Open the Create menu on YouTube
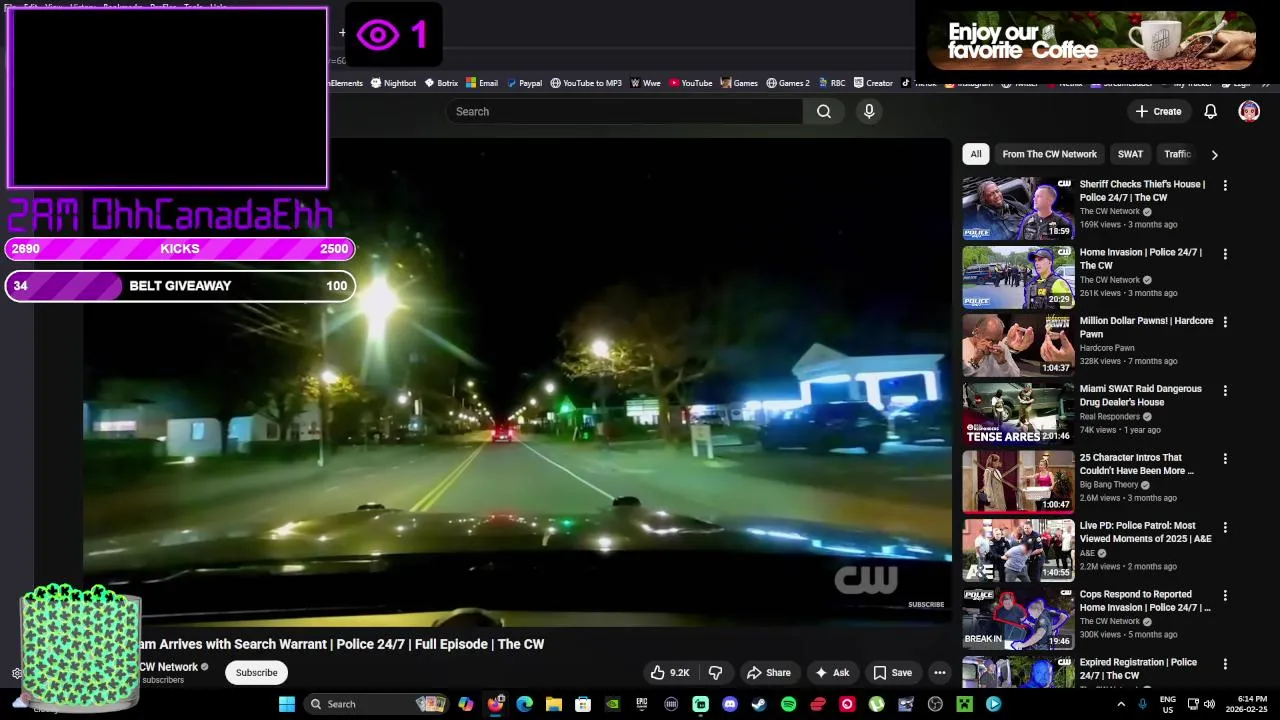Screen dimensions: 1280x720 pos(1158,111)
